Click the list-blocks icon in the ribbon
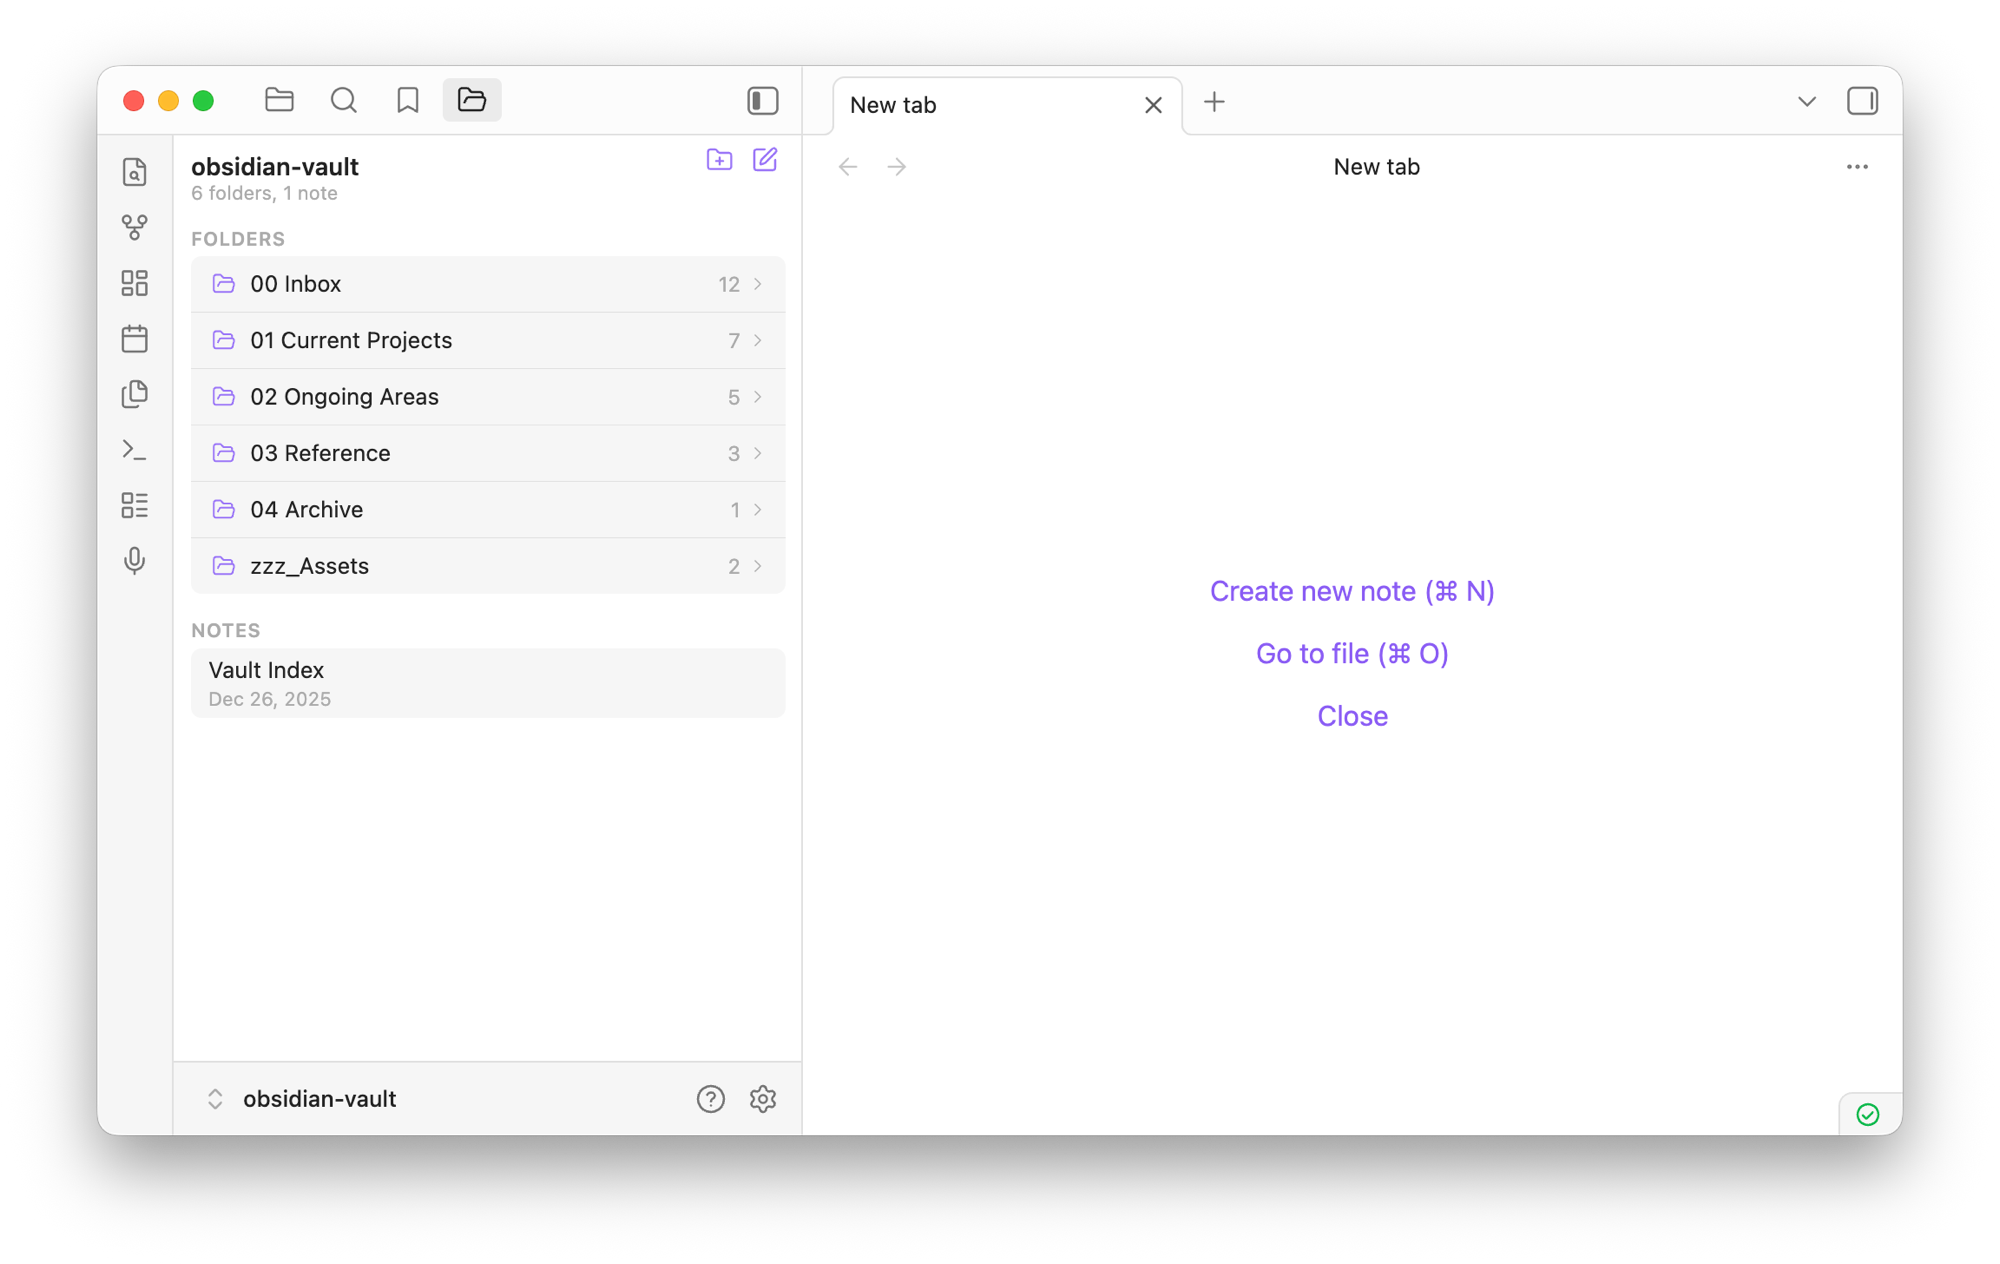Screen dimensions: 2000x1264 click(135, 505)
